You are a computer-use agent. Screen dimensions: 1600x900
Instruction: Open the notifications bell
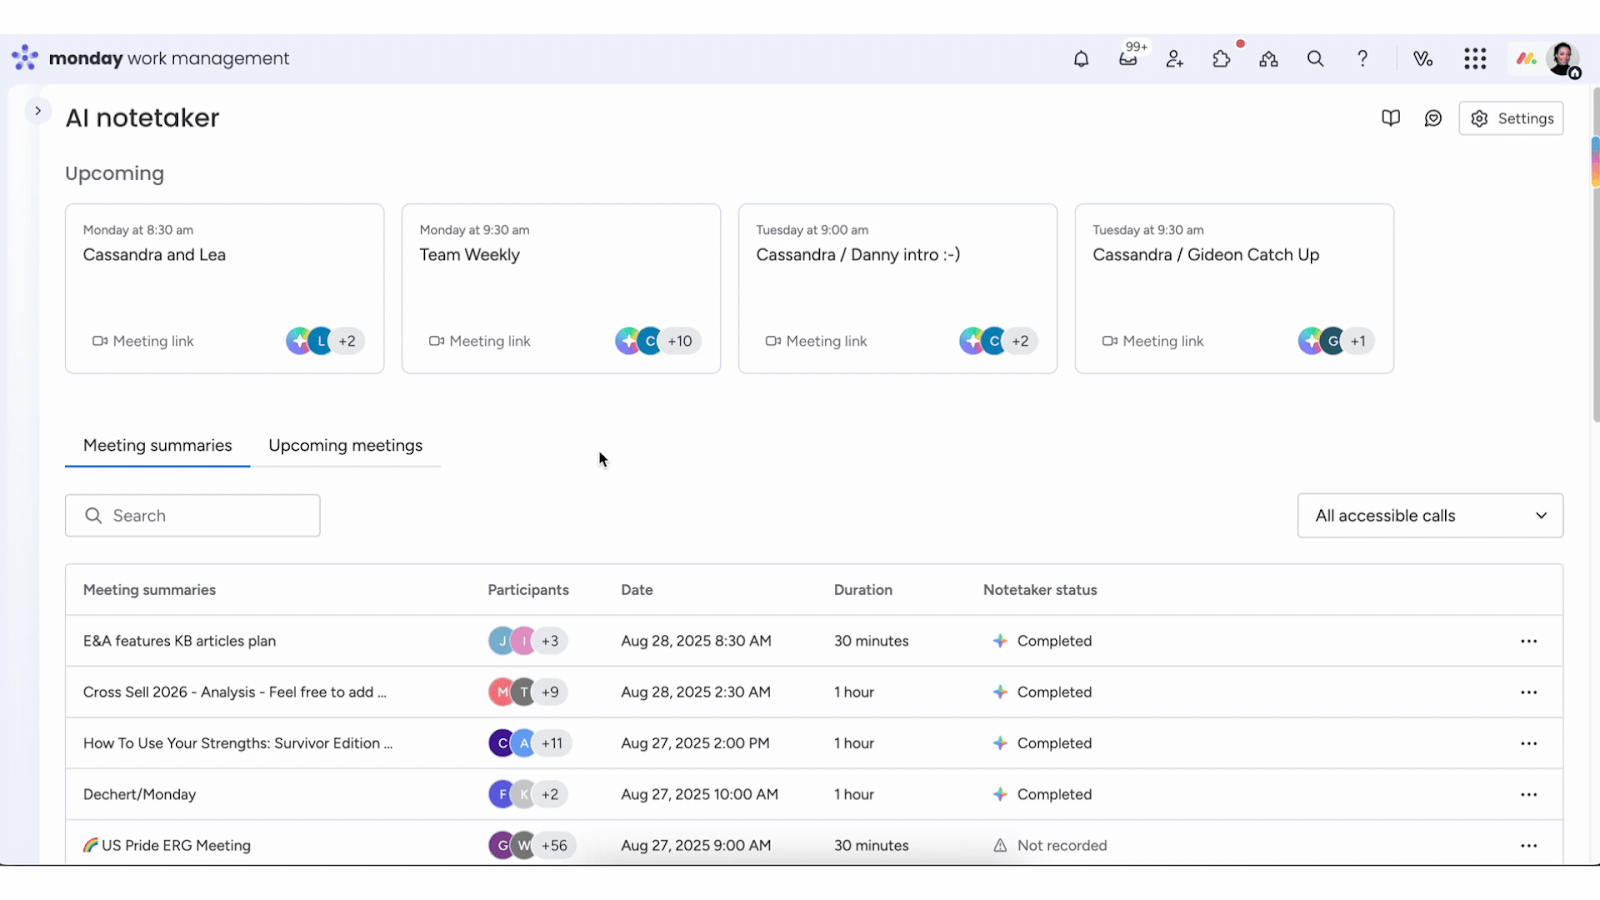pos(1081,59)
